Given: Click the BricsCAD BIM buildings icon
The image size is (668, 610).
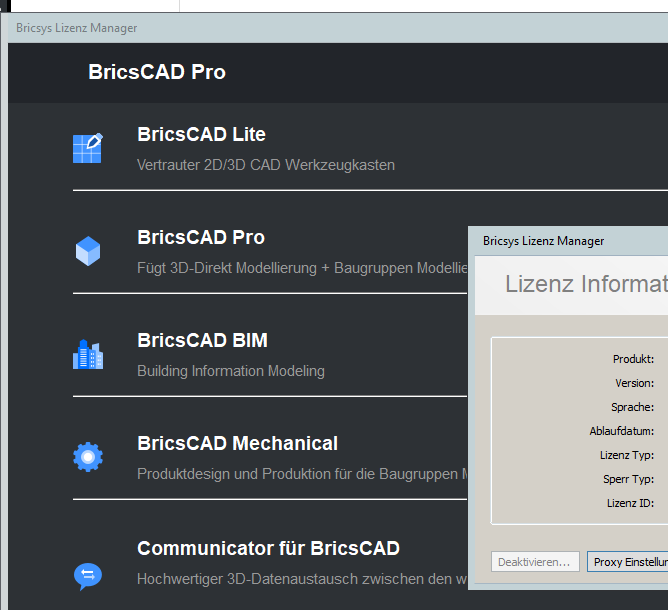Looking at the screenshot, I should (x=88, y=354).
